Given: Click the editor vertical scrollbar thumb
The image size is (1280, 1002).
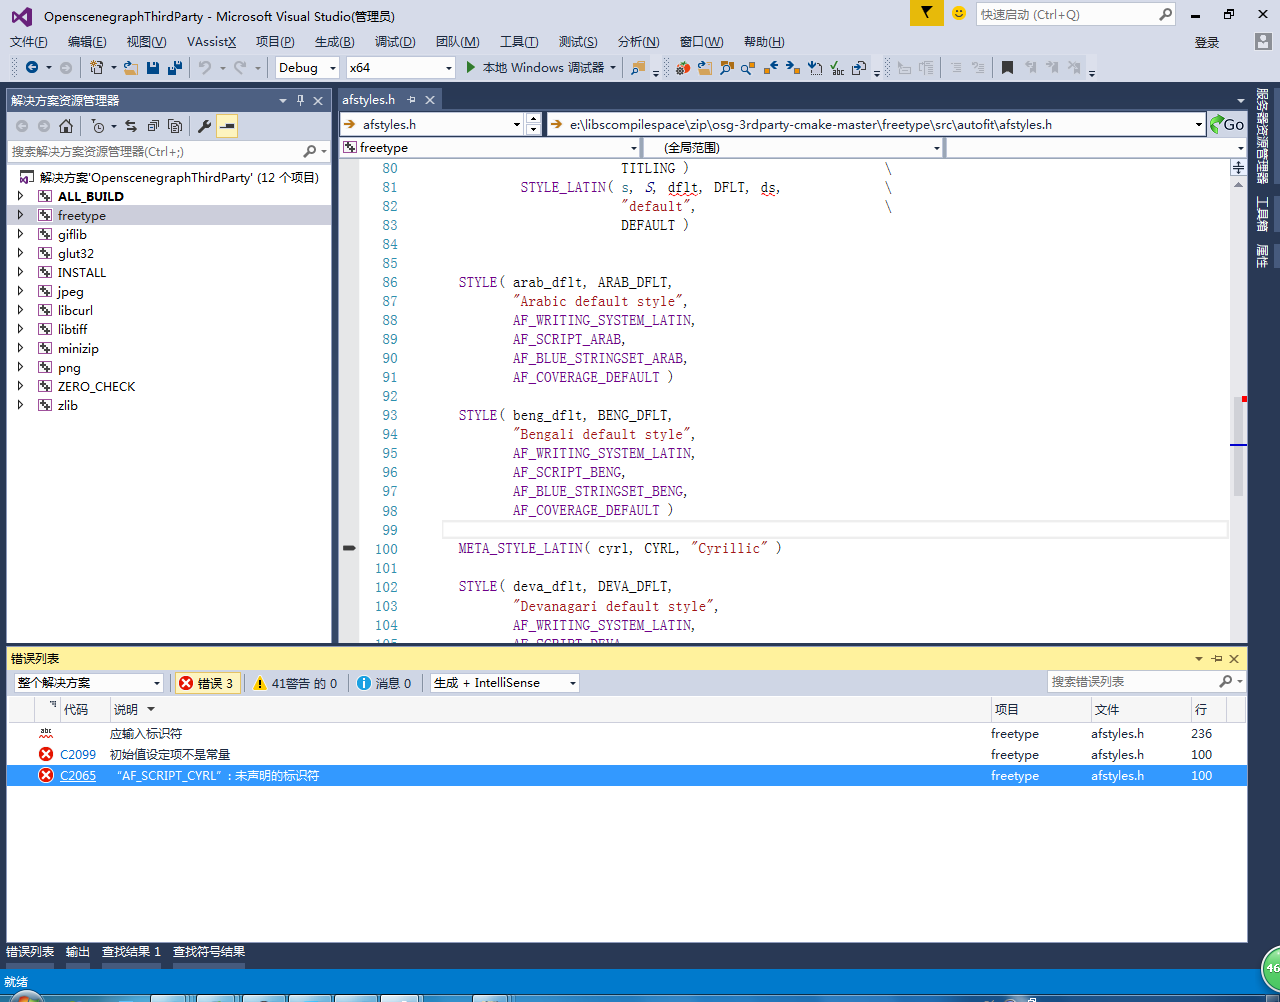Looking at the screenshot, I should [1239, 446].
